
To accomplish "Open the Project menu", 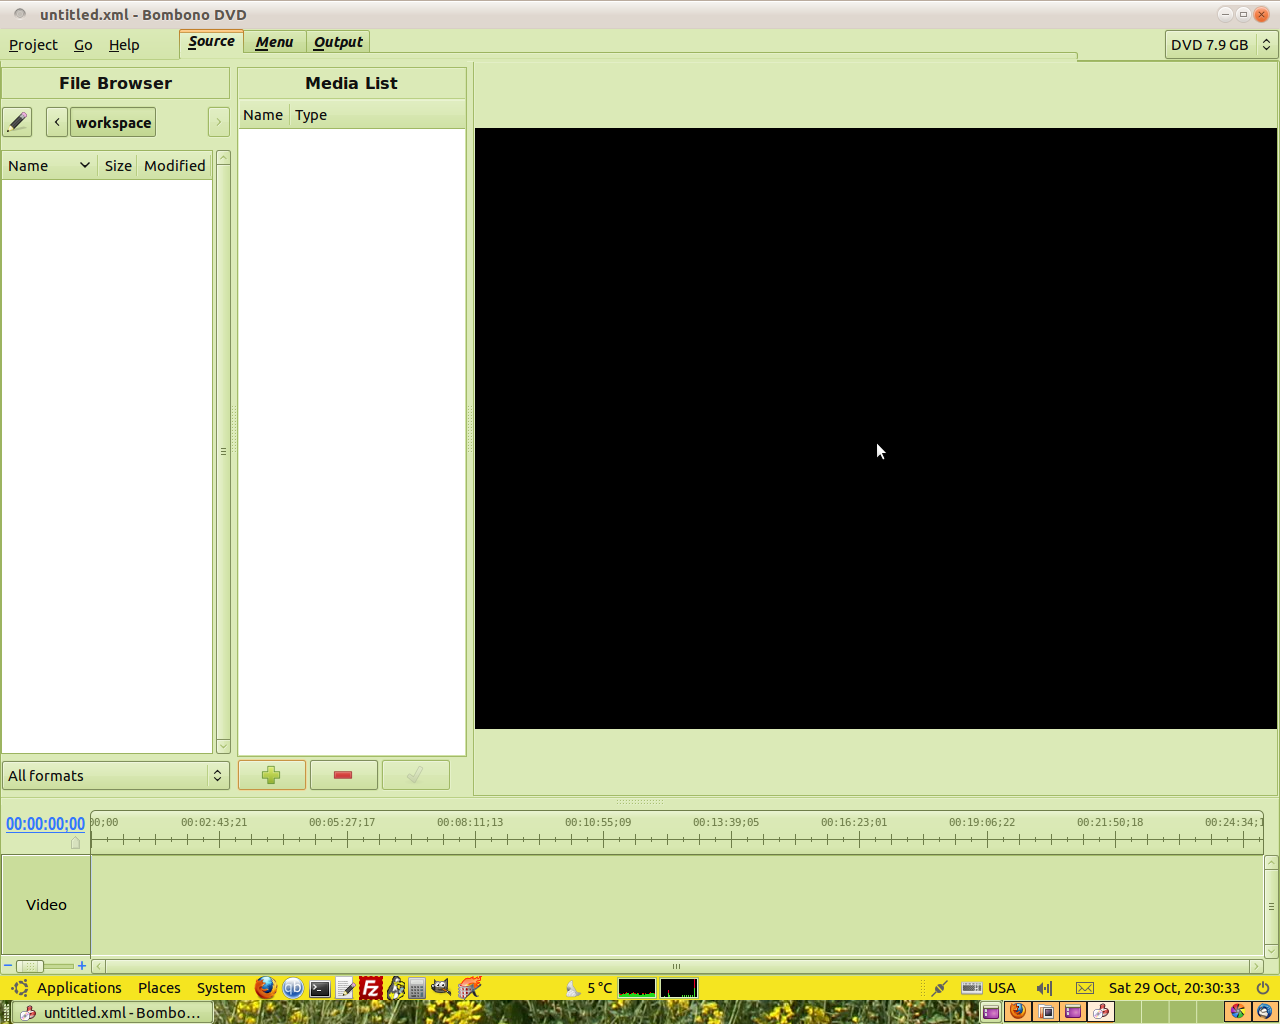I will (x=33, y=45).
